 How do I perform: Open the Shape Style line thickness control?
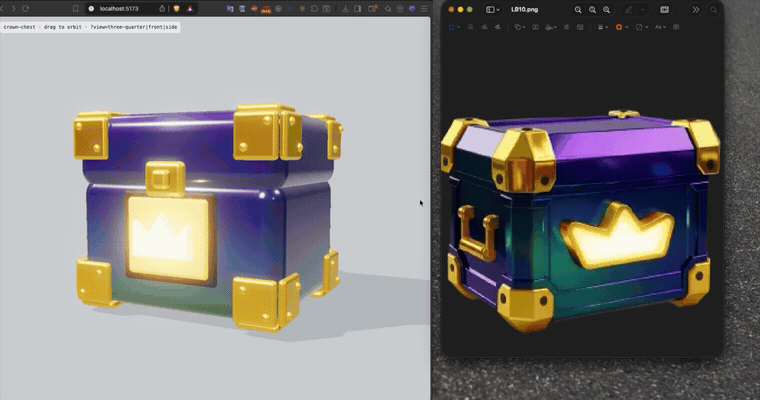click(x=601, y=27)
